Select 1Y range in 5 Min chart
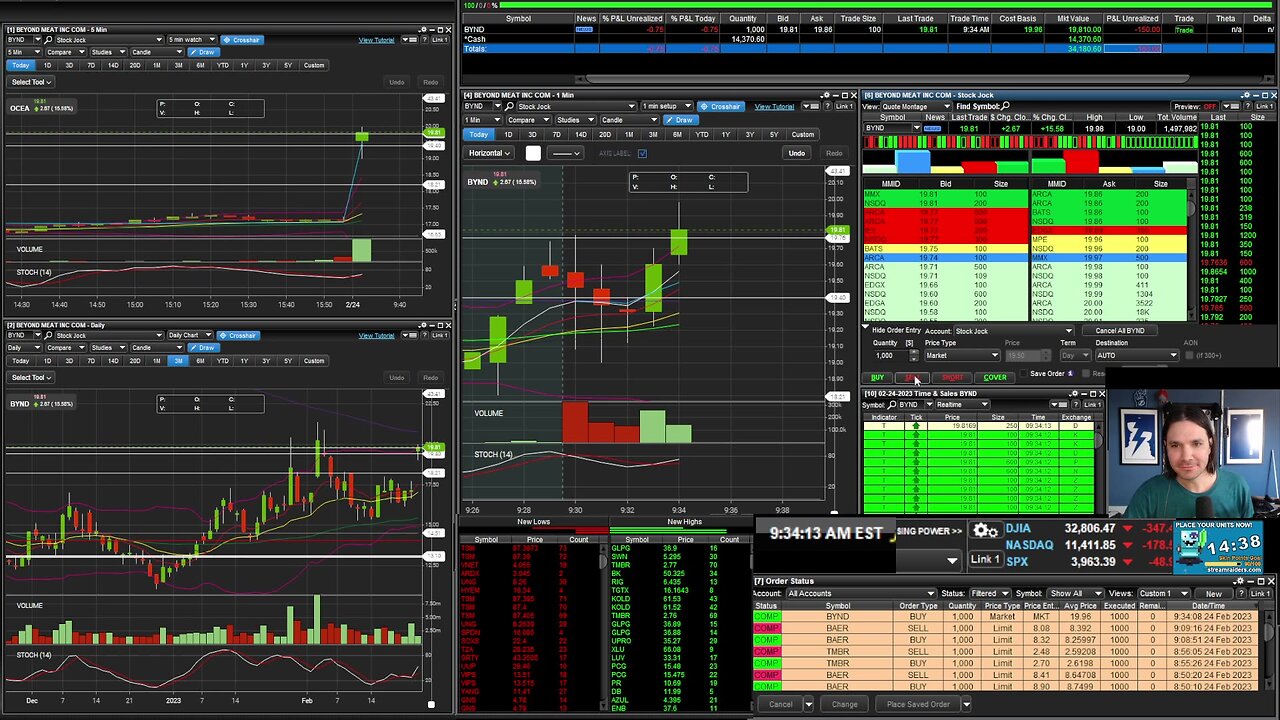 click(244, 65)
